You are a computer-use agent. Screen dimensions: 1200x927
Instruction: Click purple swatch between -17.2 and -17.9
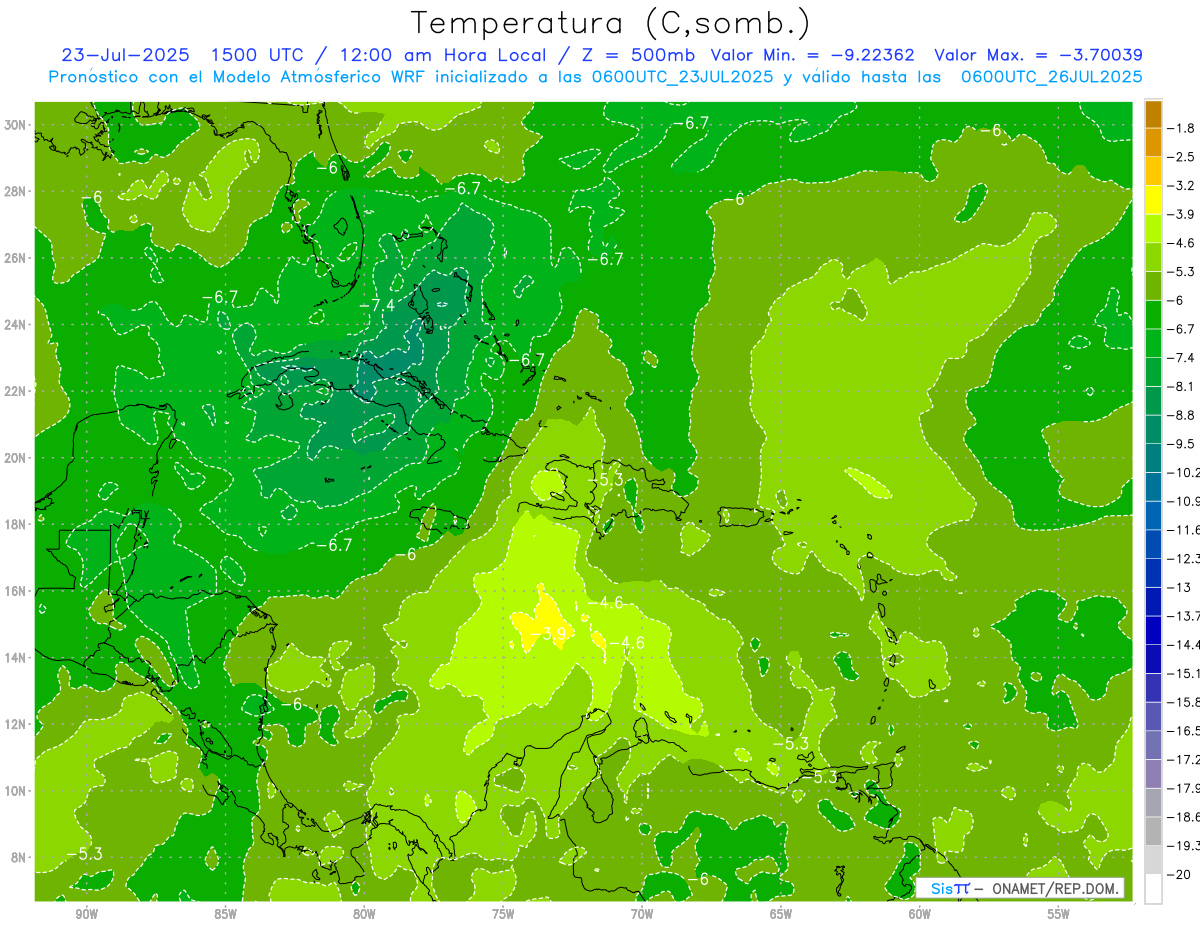pyautogui.click(x=1153, y=774)
